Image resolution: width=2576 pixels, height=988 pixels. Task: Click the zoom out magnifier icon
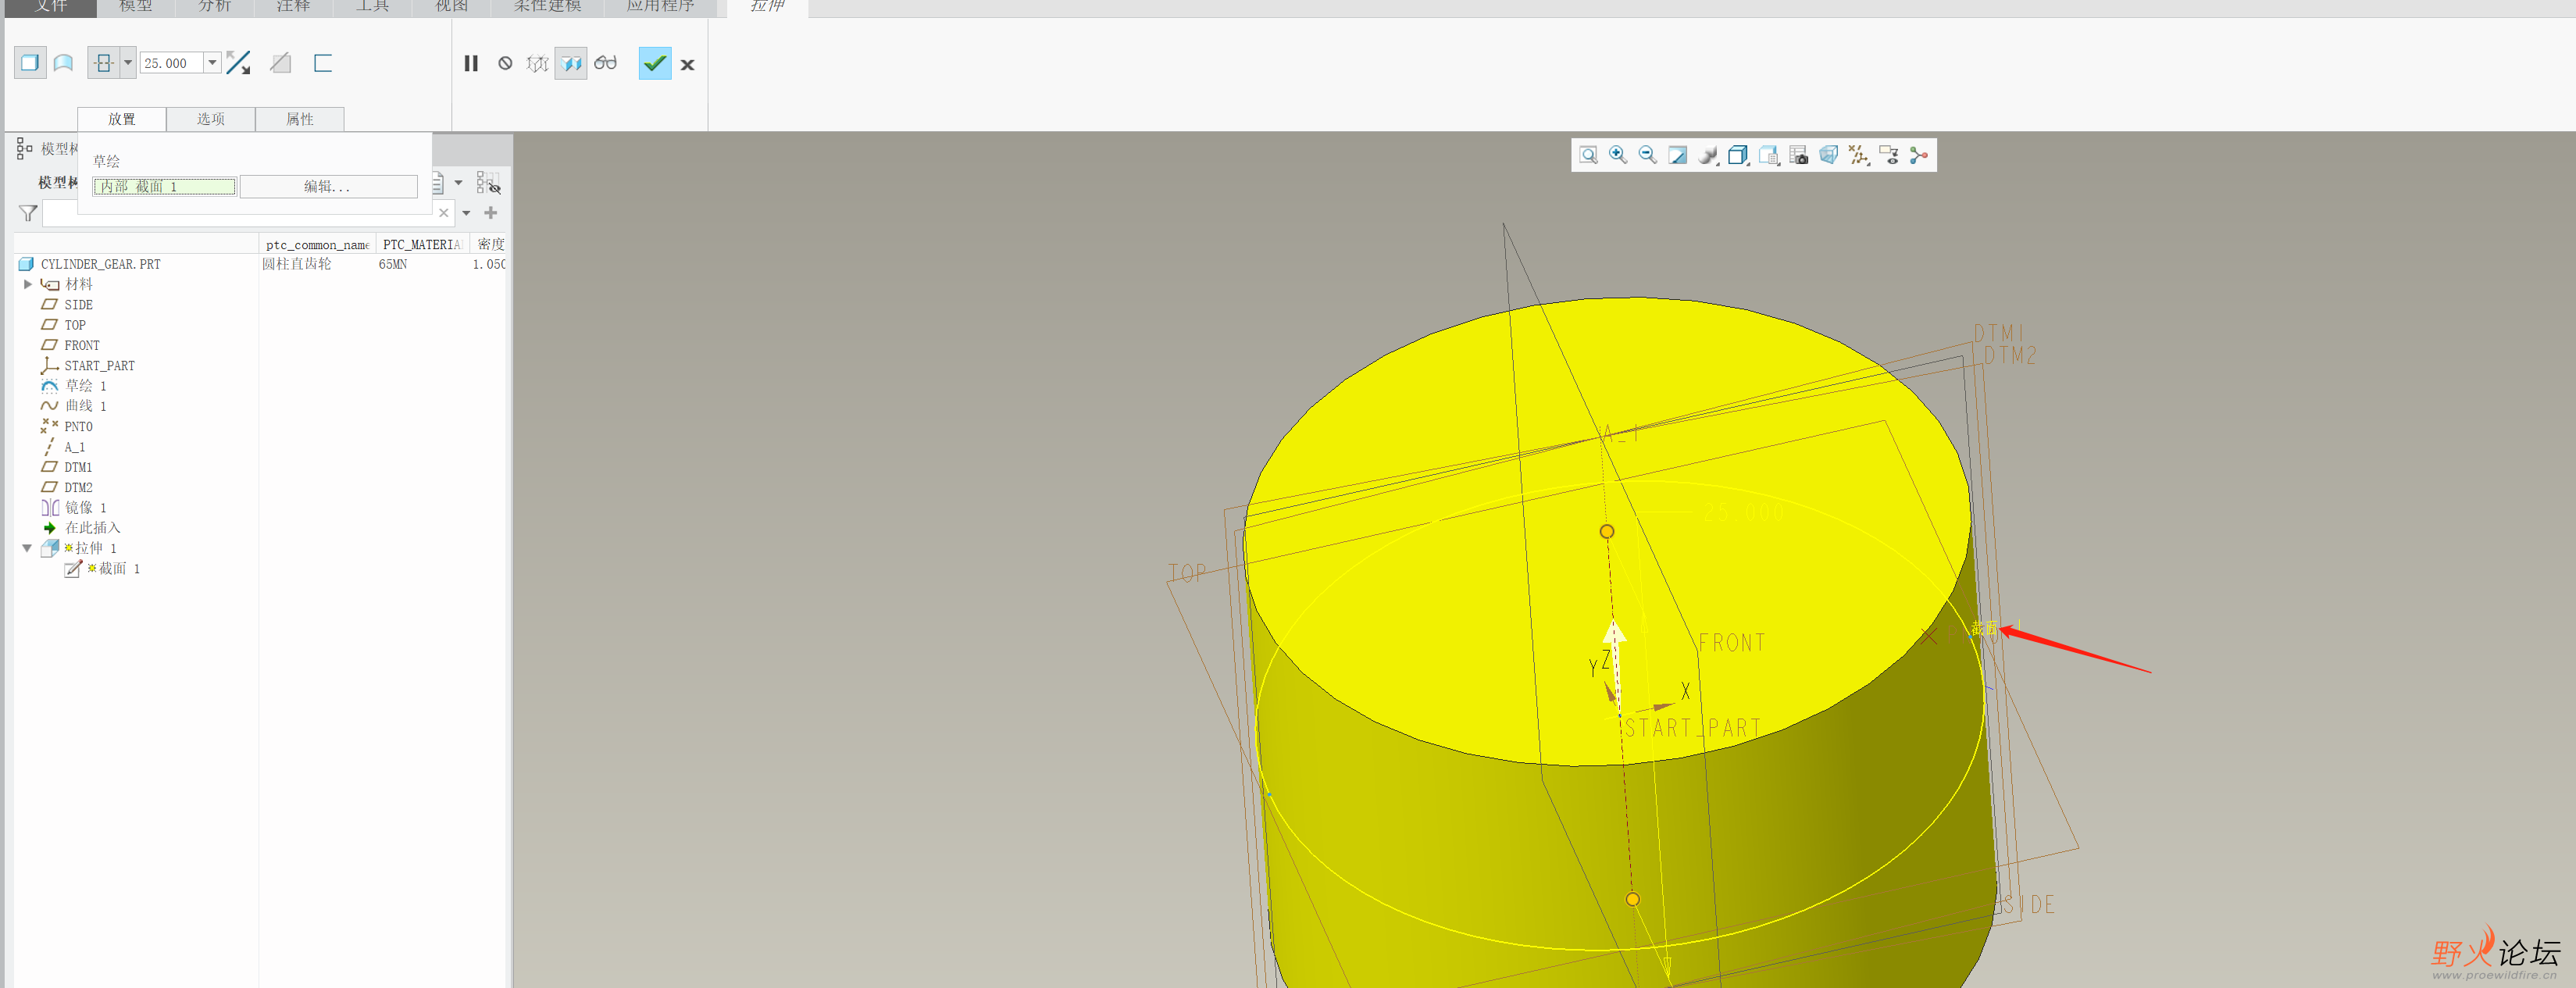pyautogui.click(x=1648, y=155)
